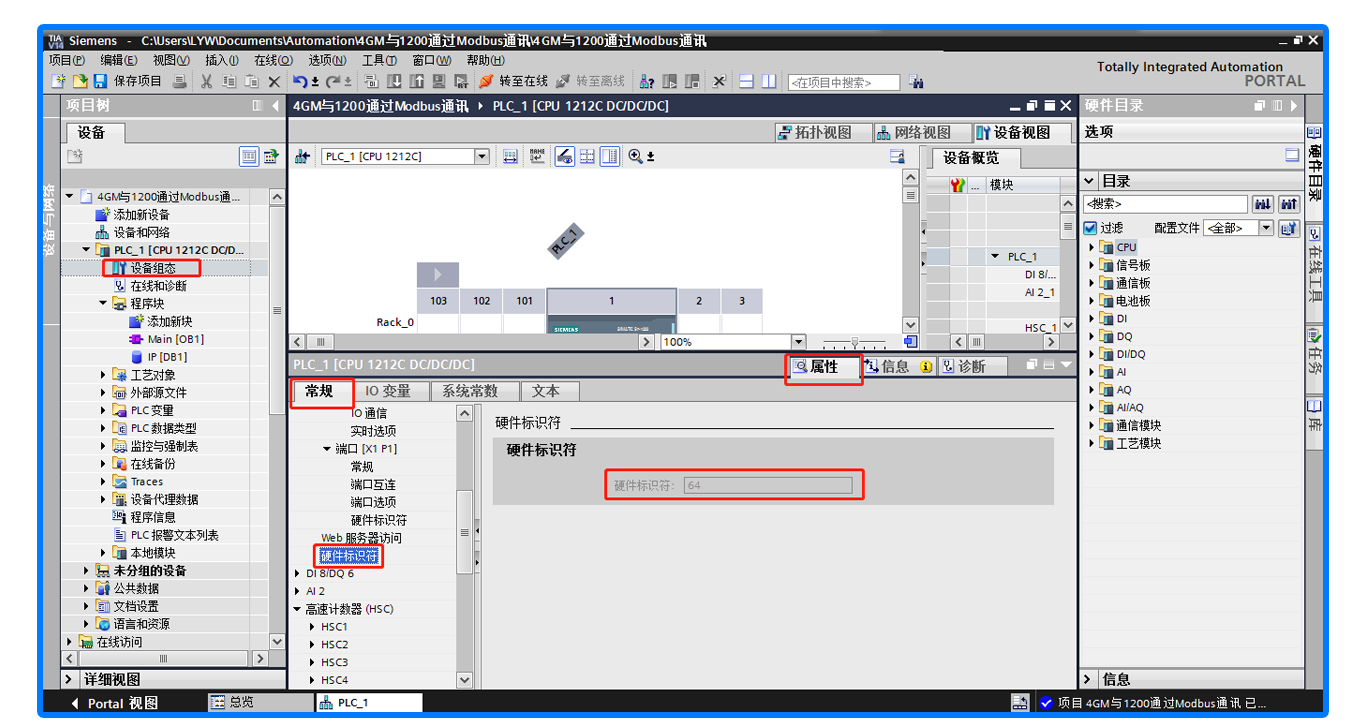
Task: Click the open project toolbar icon
Action: click(79, 81)
